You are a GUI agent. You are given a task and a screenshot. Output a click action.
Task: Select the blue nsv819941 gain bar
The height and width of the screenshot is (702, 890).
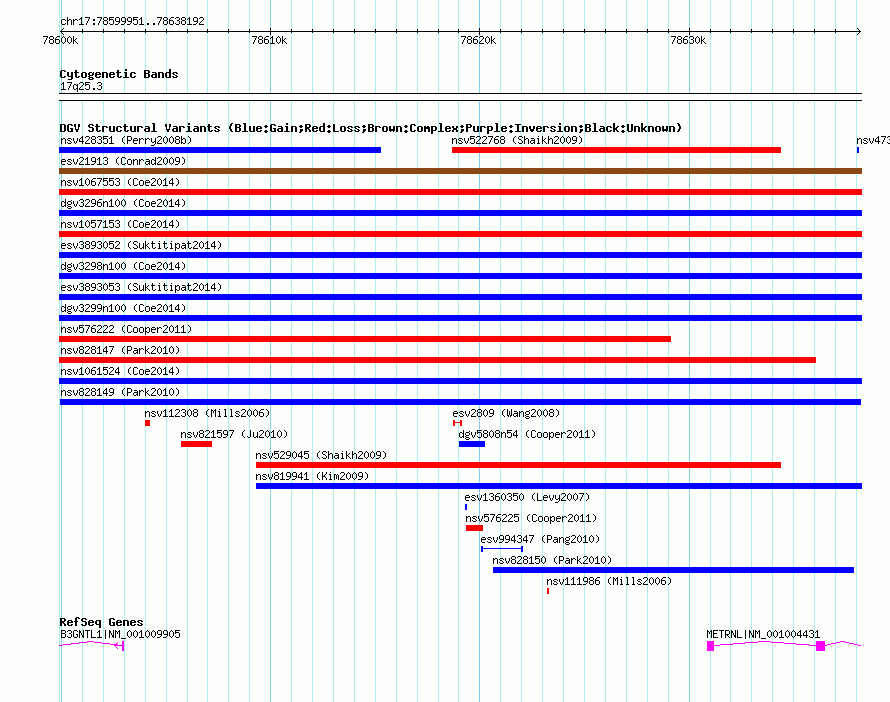point(559,486)
